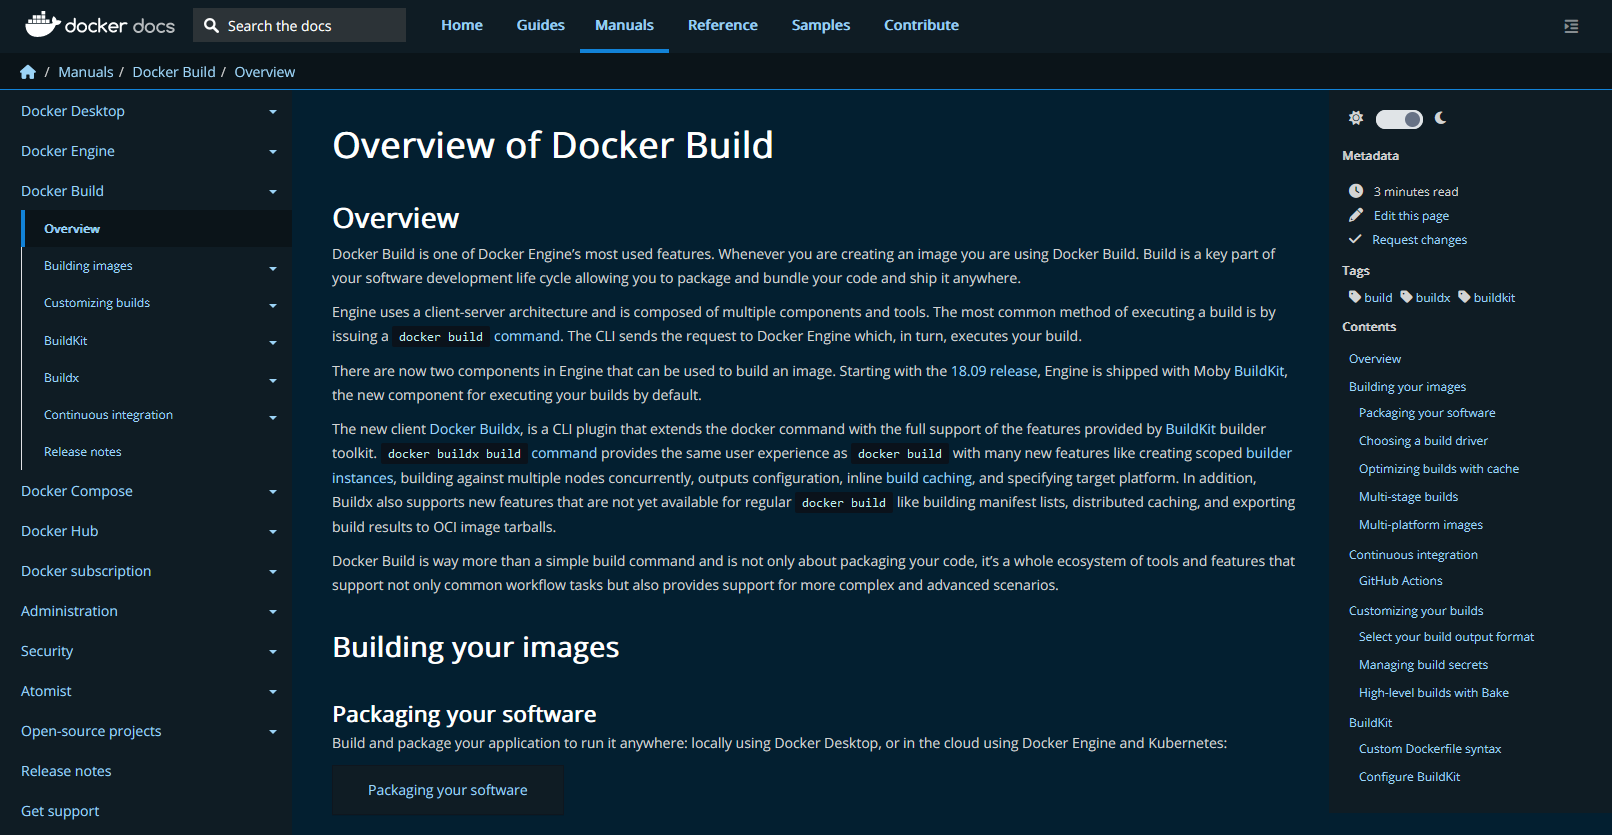Screen dimensions: 1612x835
Task: Select the Manuals navigation tab
Action: click(624, 25)
